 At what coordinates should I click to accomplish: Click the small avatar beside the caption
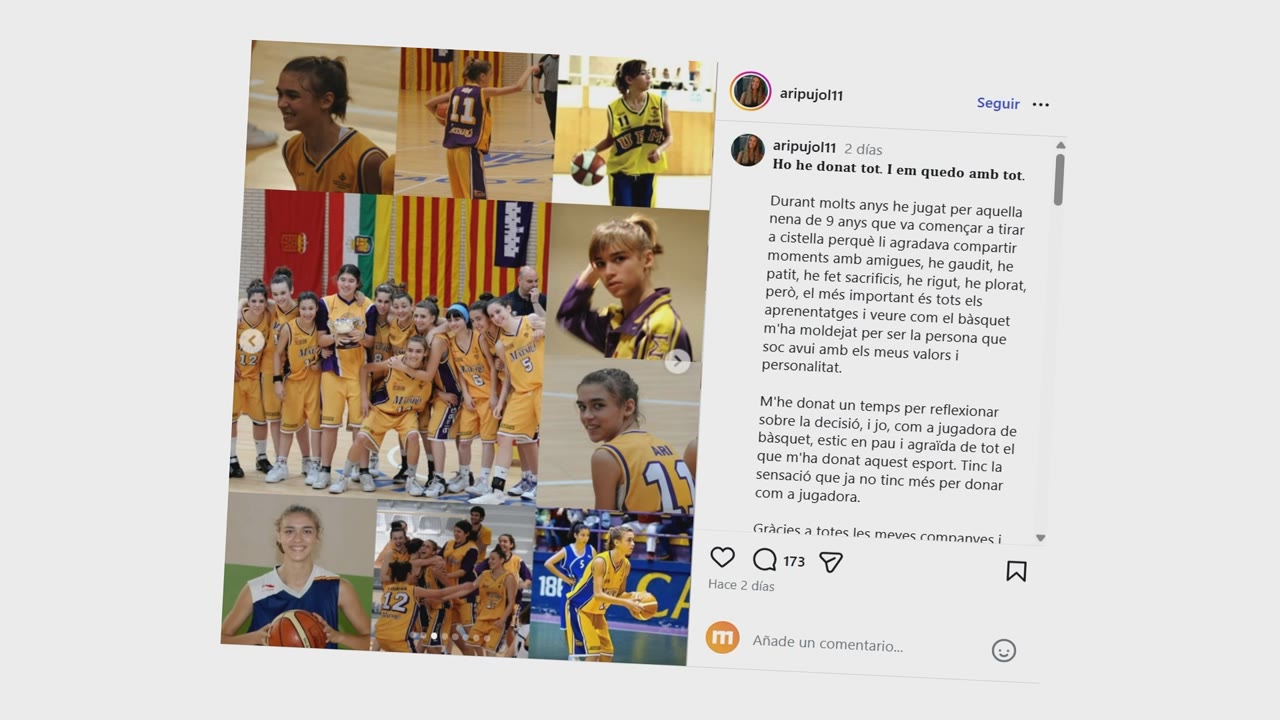pos(747,150)
